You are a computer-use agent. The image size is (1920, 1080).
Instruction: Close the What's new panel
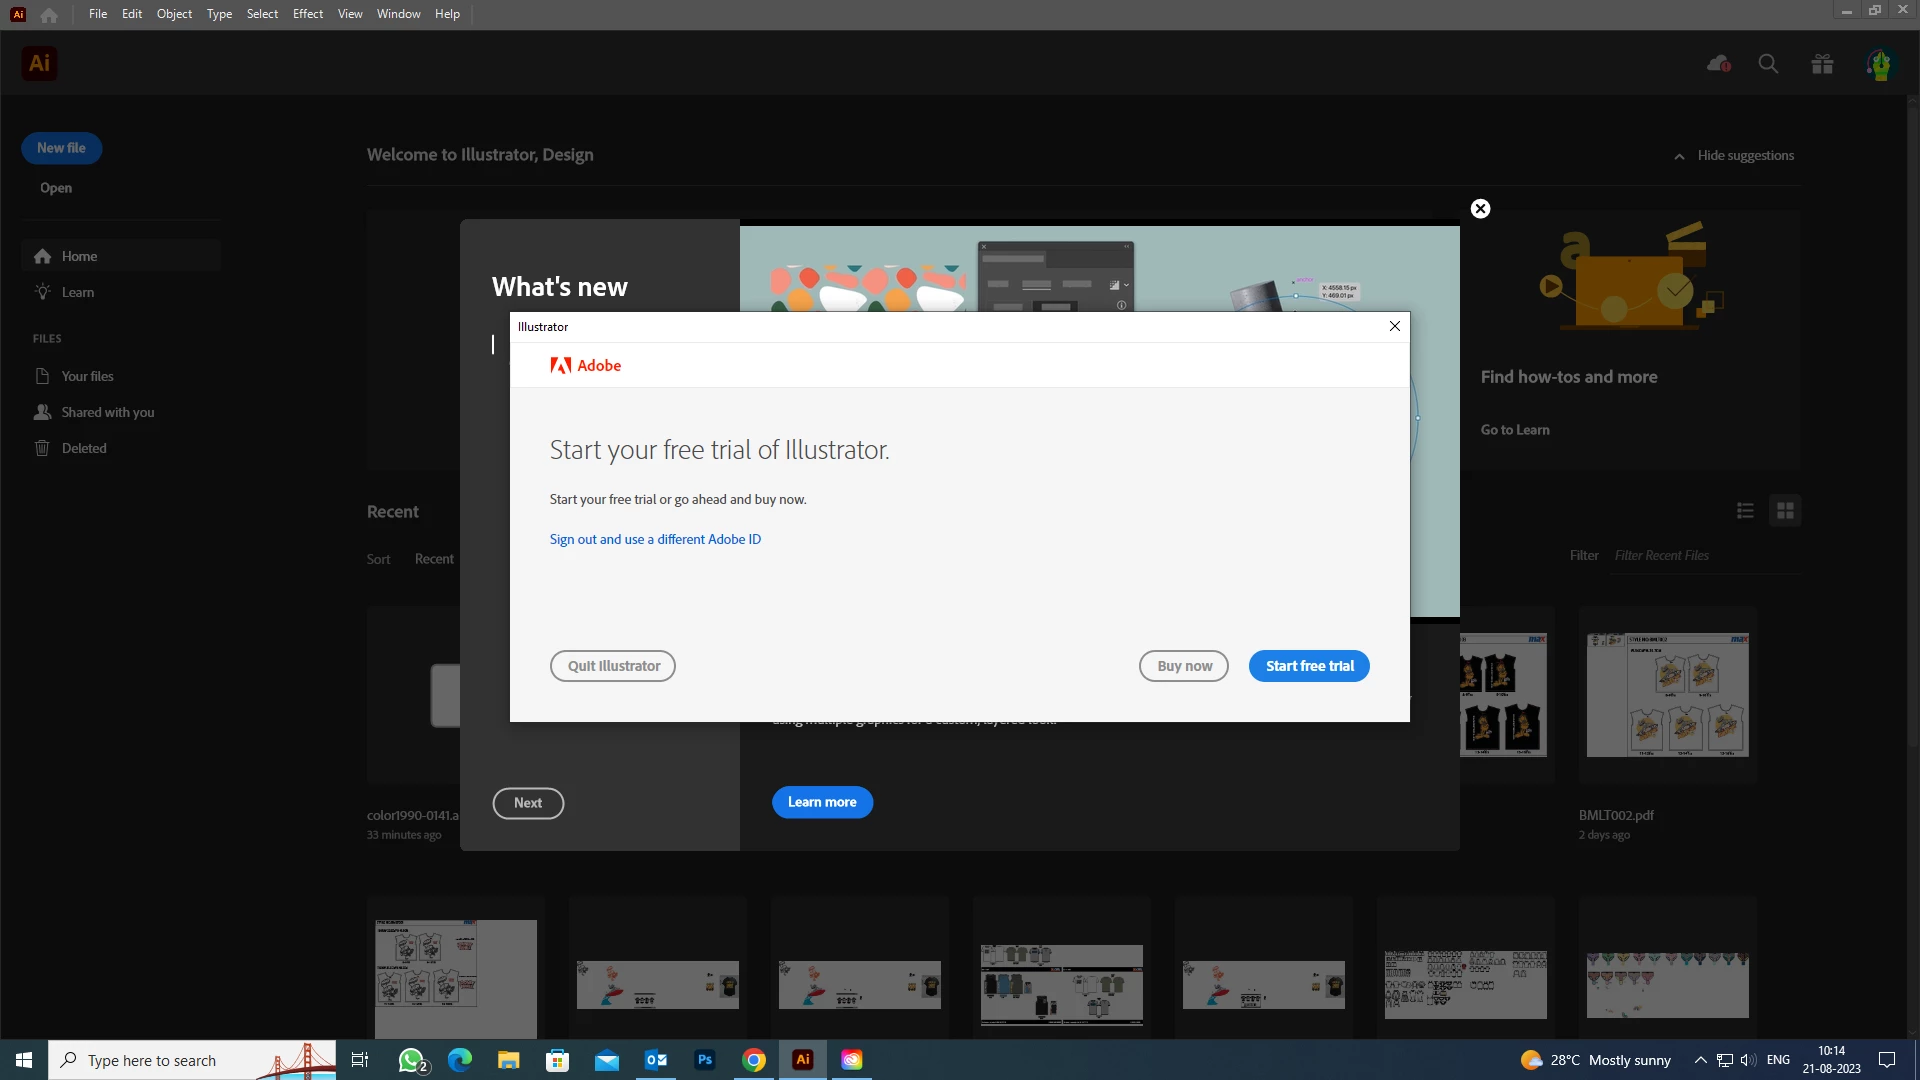click(1480, 208)
